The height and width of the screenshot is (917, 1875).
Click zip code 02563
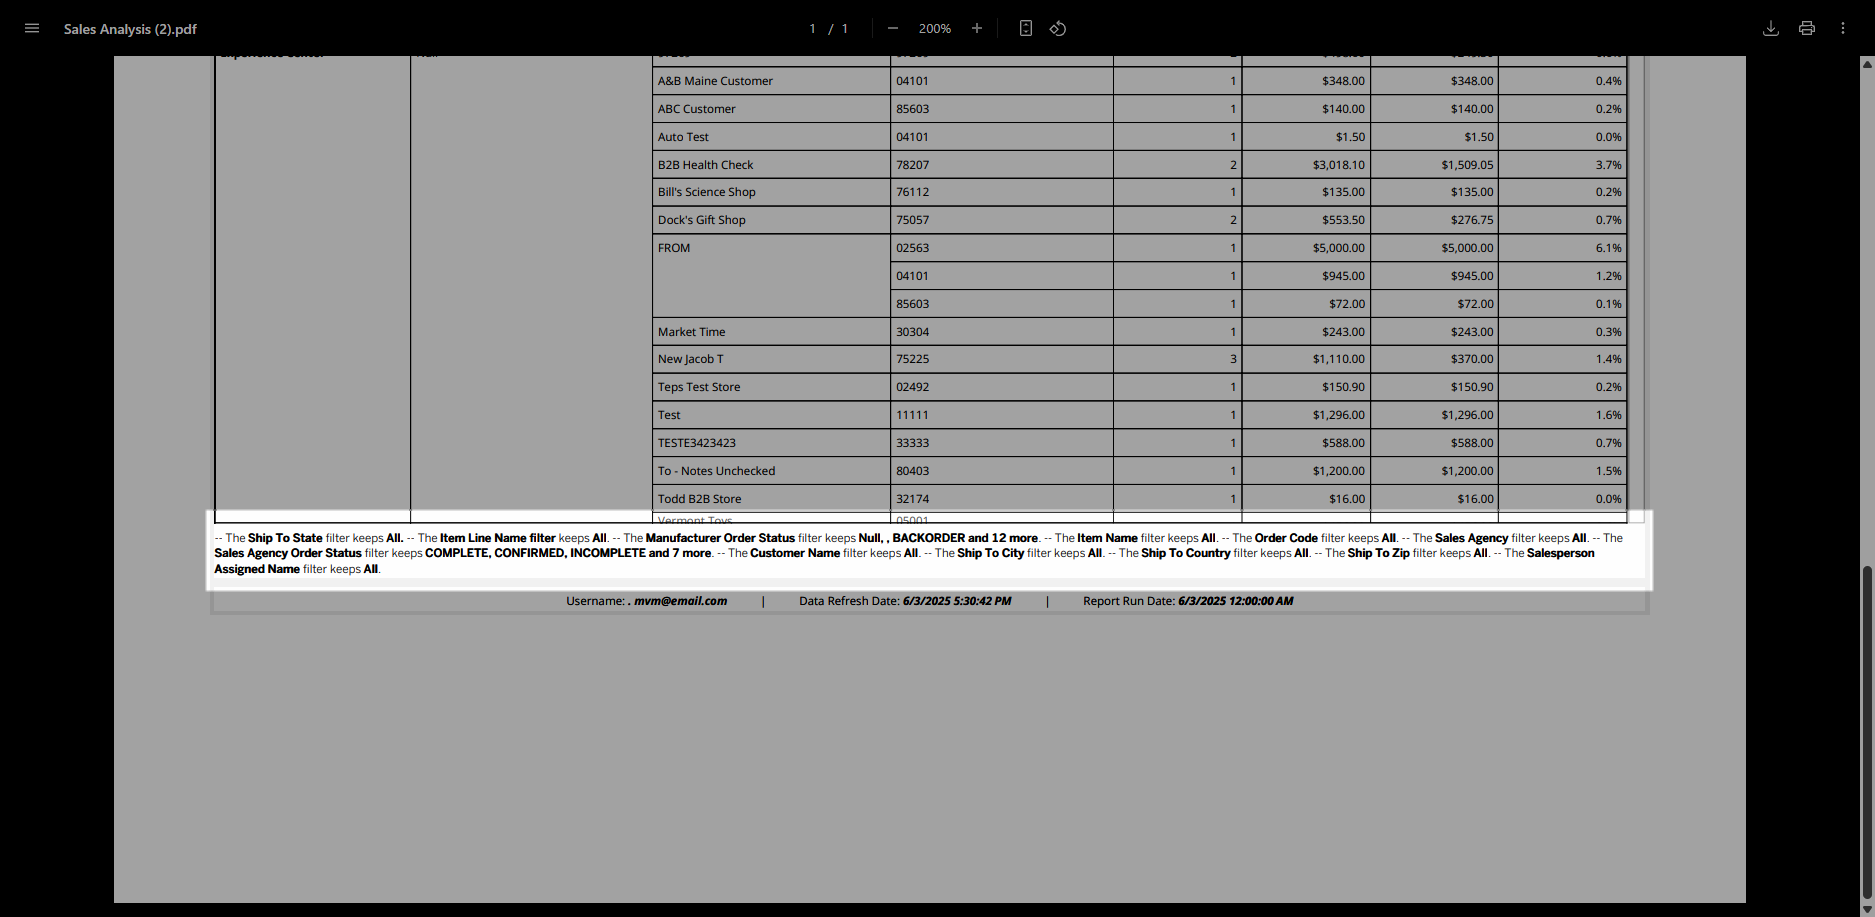coord(912,248)
